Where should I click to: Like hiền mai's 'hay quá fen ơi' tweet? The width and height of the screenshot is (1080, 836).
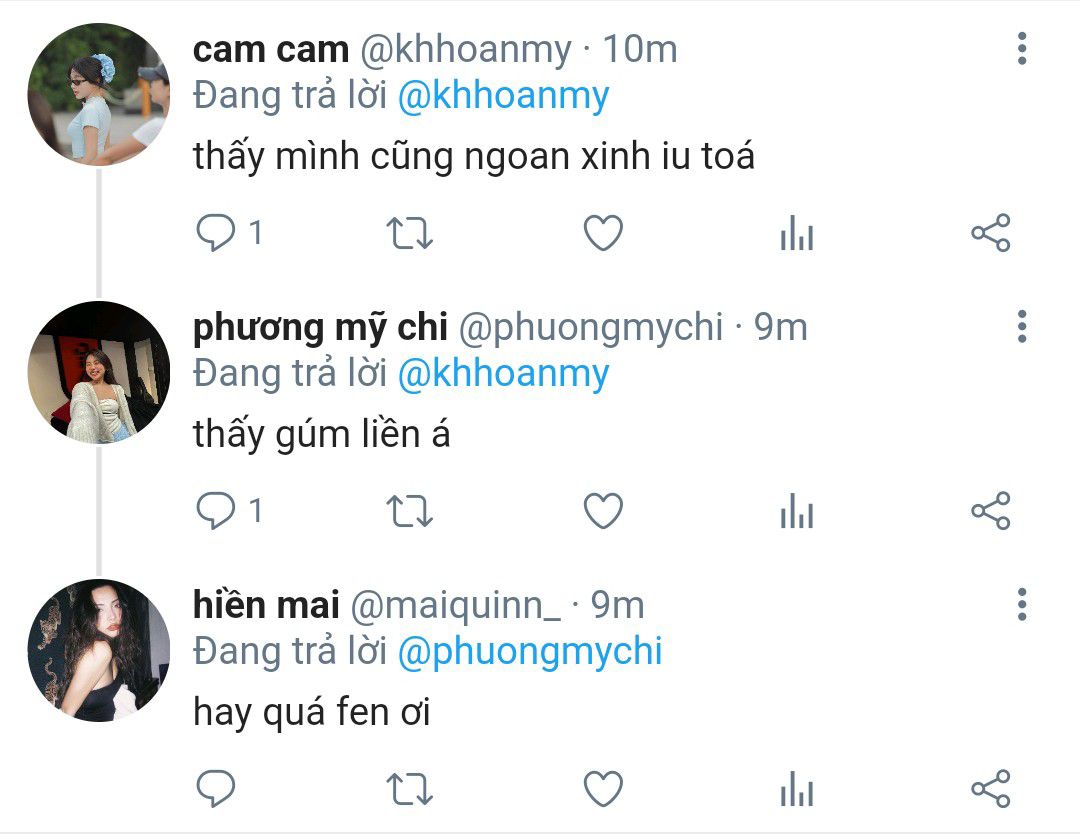click(603, 789)
